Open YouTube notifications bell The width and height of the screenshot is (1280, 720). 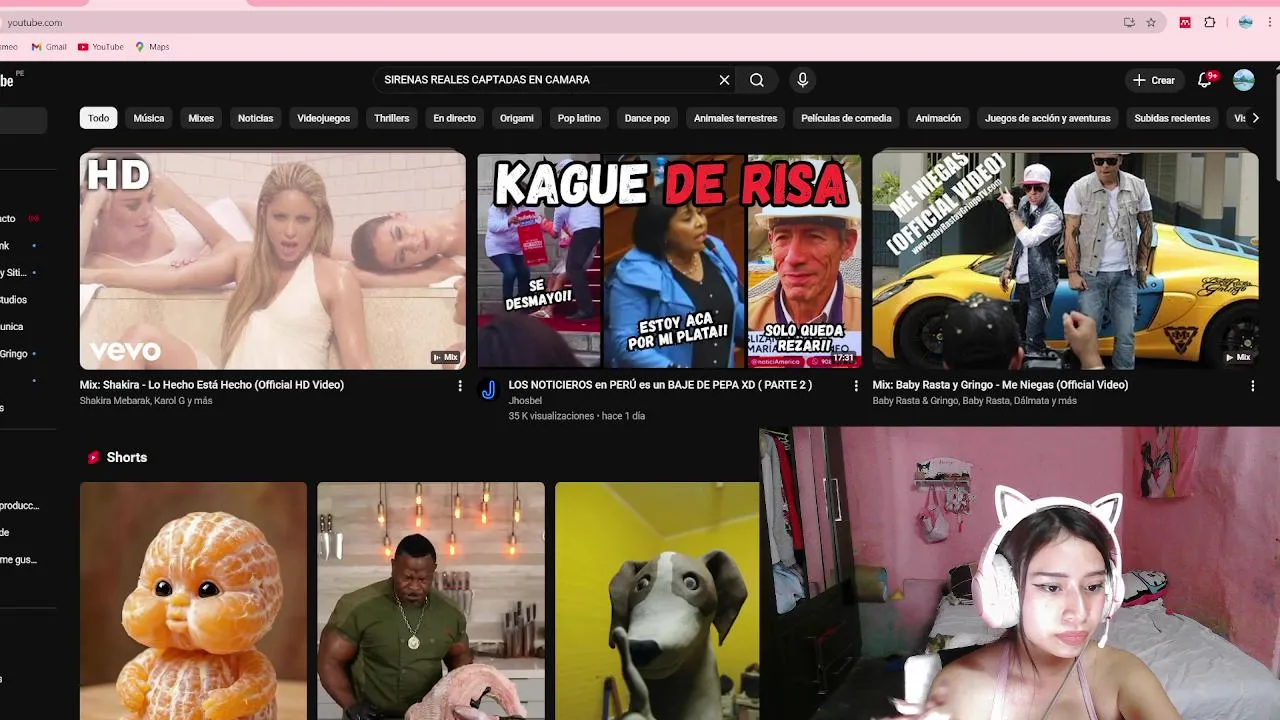click(x=1205, y=80)
